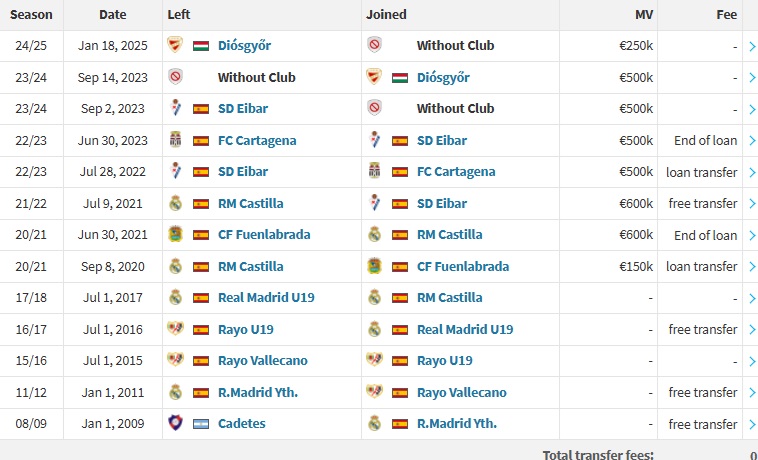Expand details arrow for the Jan 18, 2025 transfer
Image resolution: width=758 pixels, height=460 pixels.
click(752, 46)
